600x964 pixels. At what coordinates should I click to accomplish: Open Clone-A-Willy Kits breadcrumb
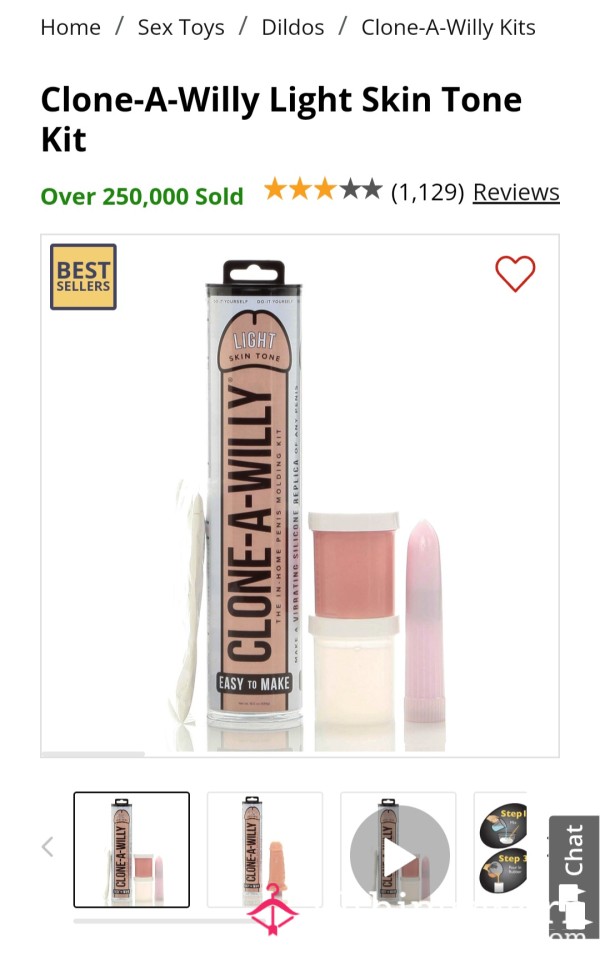448,28
